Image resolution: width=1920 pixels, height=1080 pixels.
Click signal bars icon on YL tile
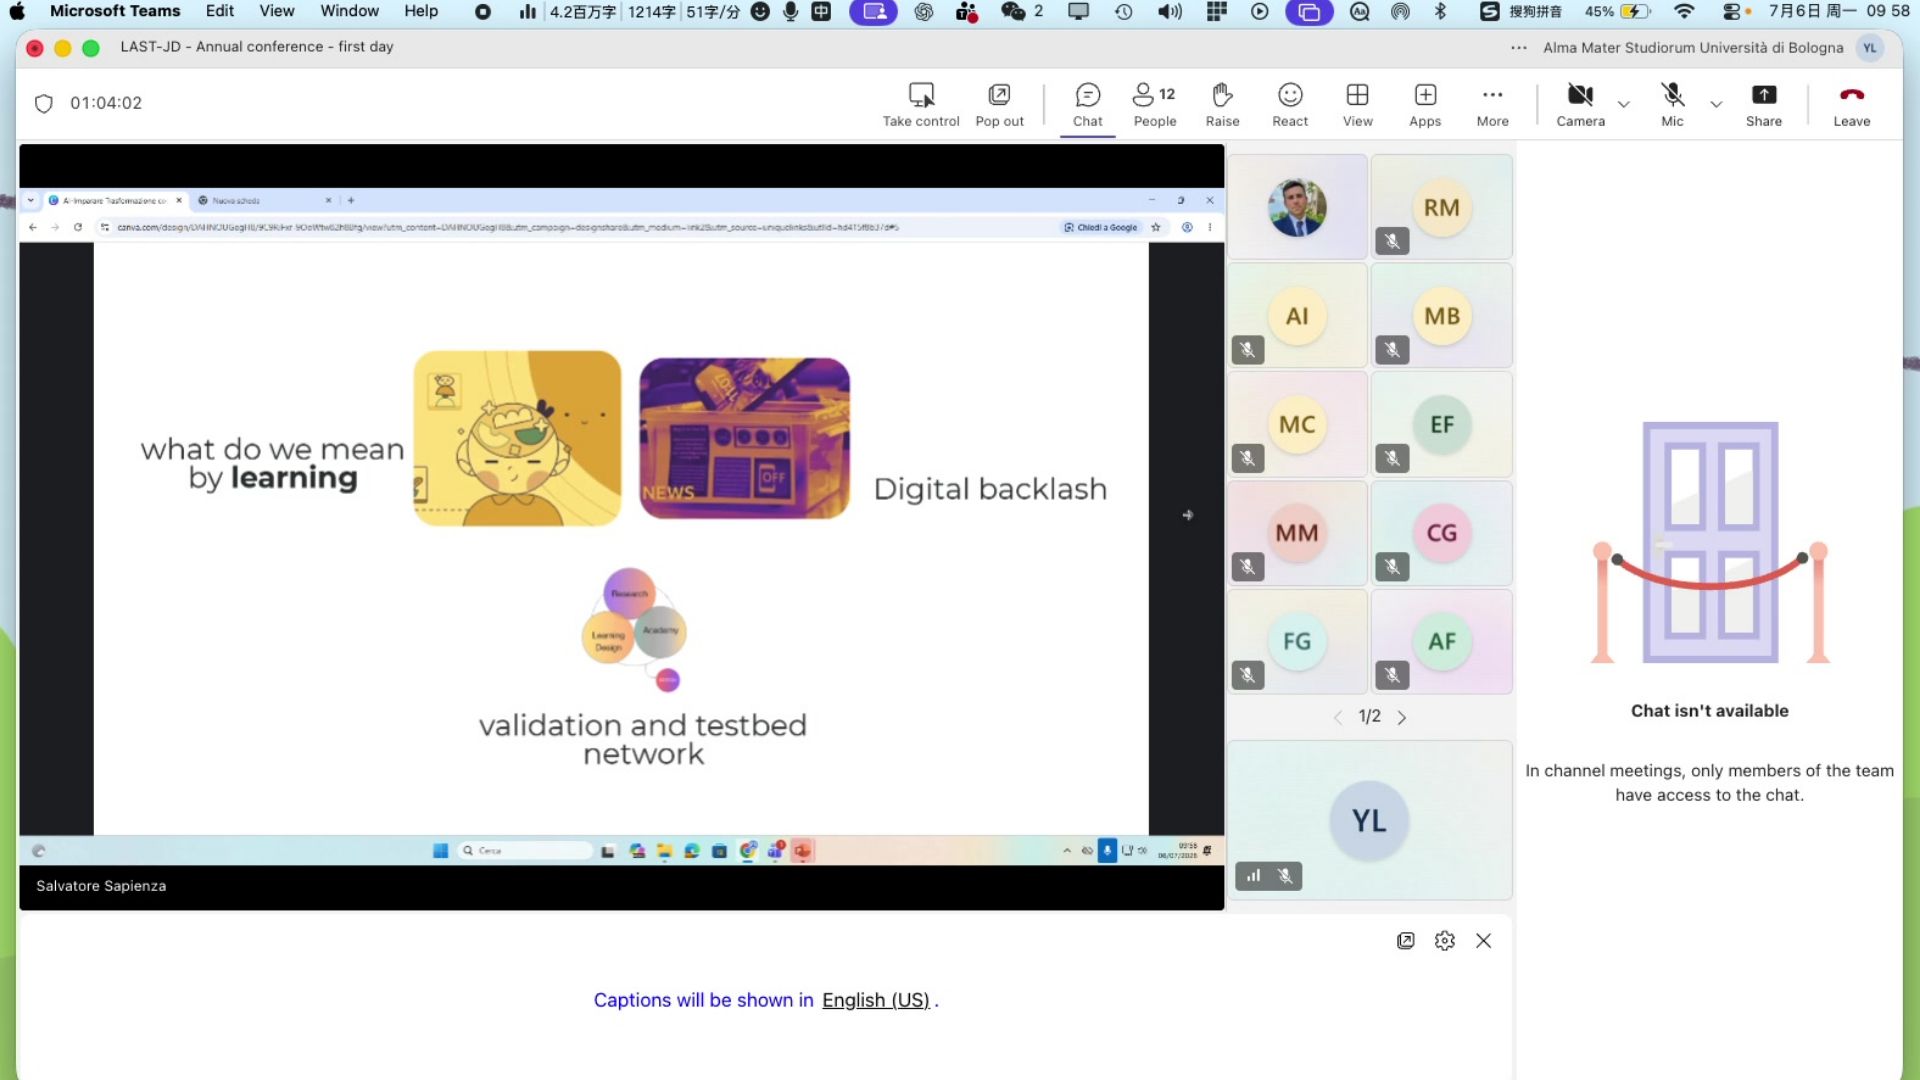1253,876
